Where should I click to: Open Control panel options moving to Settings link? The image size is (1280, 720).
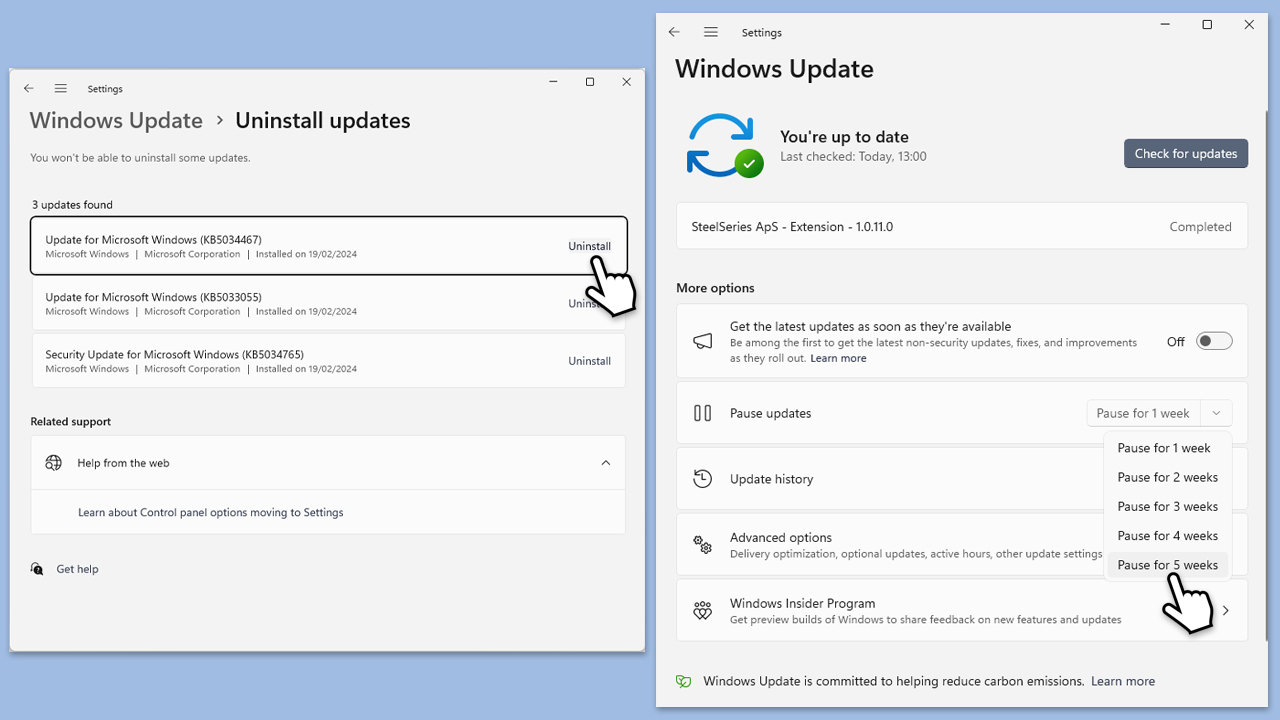211,512
